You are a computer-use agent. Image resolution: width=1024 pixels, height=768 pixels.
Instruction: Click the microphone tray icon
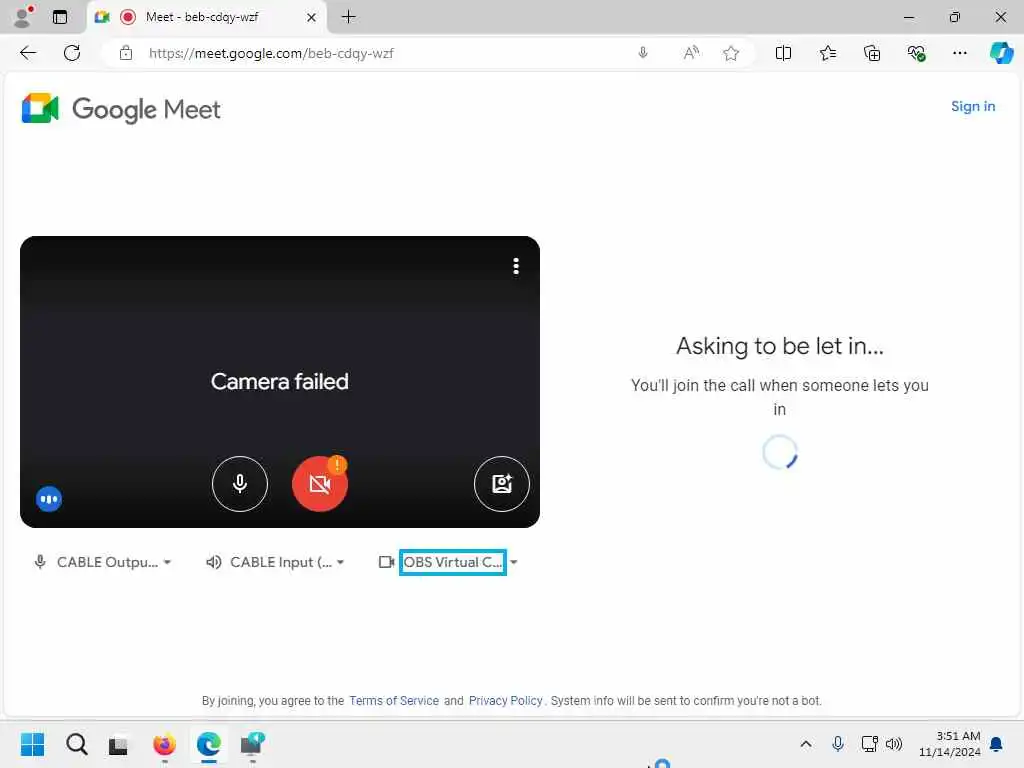pos(838,744)
